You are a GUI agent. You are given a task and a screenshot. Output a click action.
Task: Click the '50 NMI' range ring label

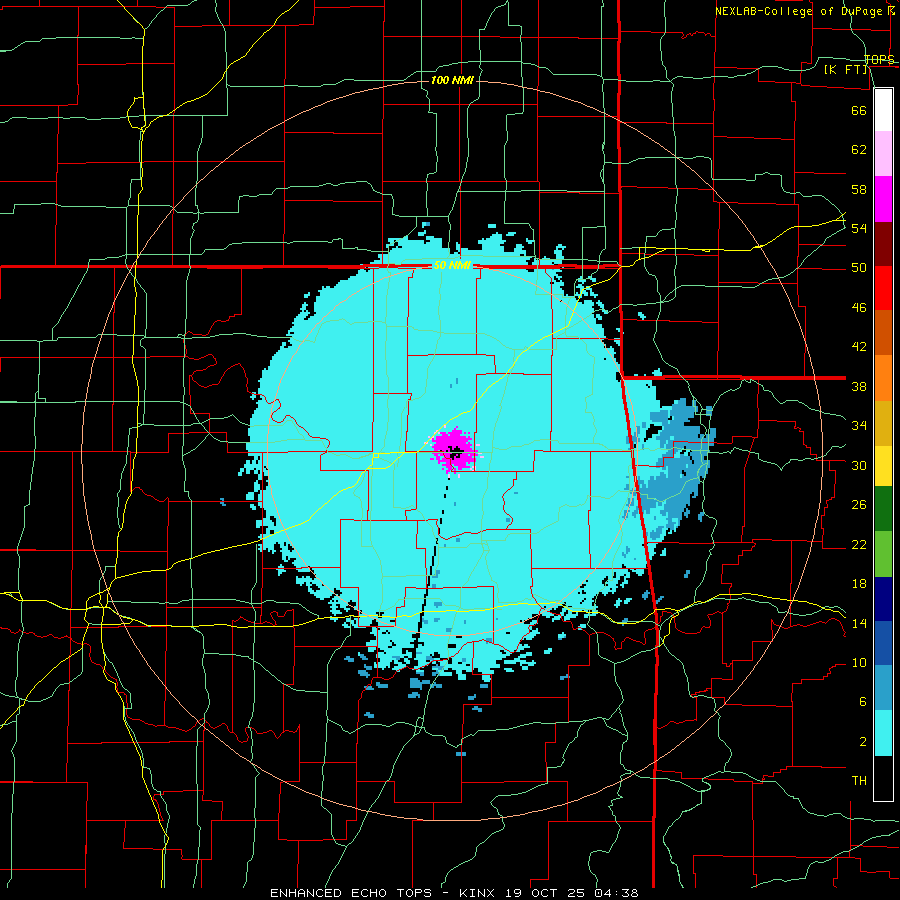[x=452, y=265]
